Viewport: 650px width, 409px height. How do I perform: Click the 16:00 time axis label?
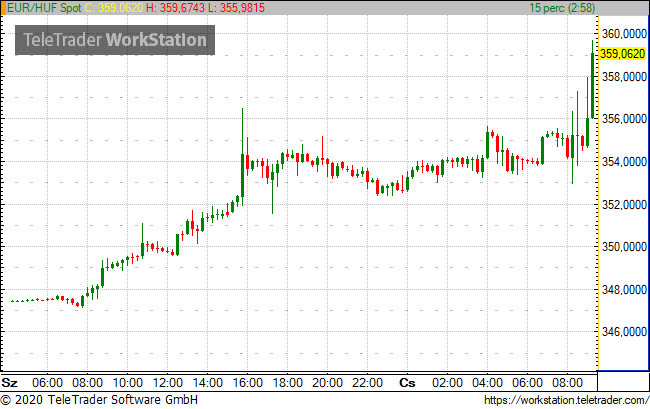coord(247,382)
